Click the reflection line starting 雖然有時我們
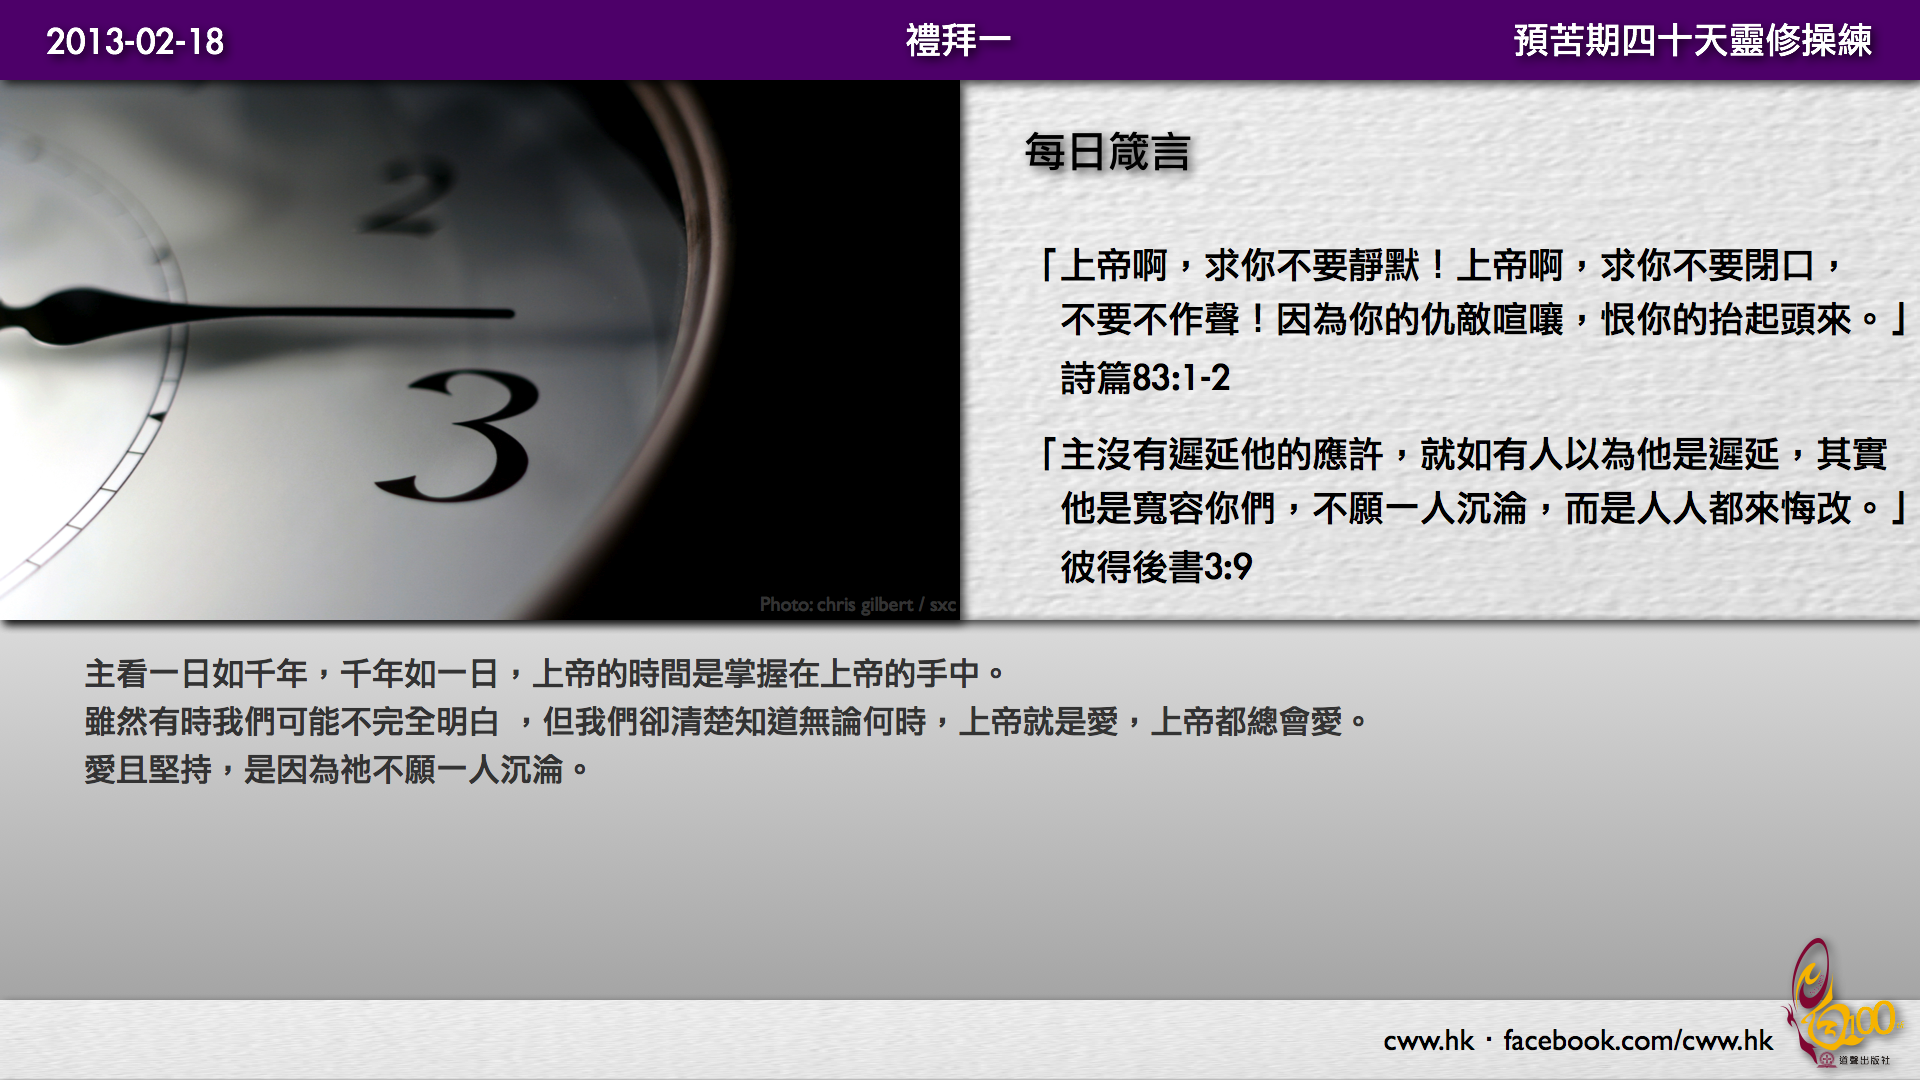Screen dimensions: 1920x1080 click(x=725, y=722)
